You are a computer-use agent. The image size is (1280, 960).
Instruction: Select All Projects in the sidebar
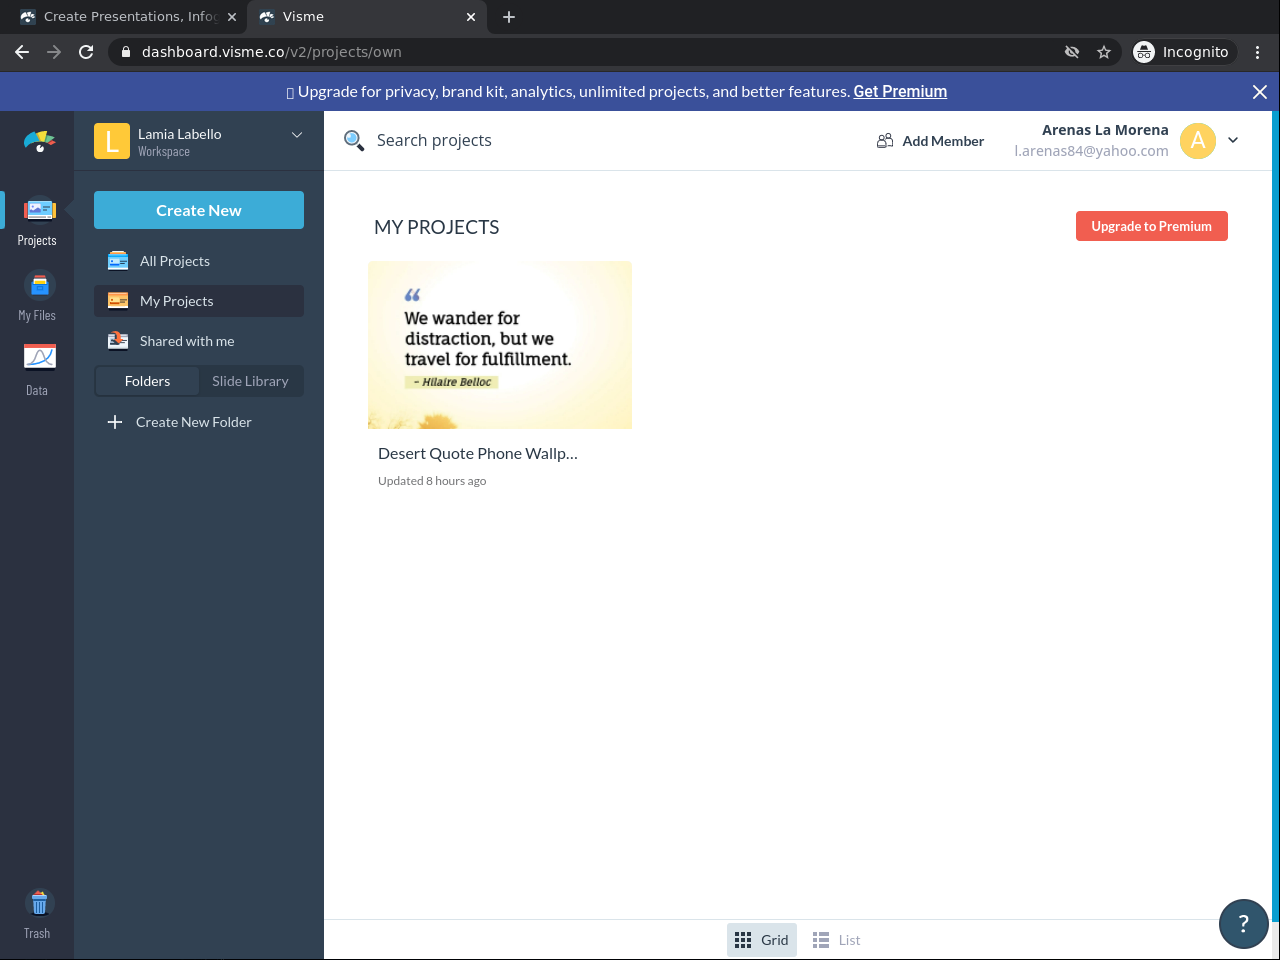pos(199,261)
